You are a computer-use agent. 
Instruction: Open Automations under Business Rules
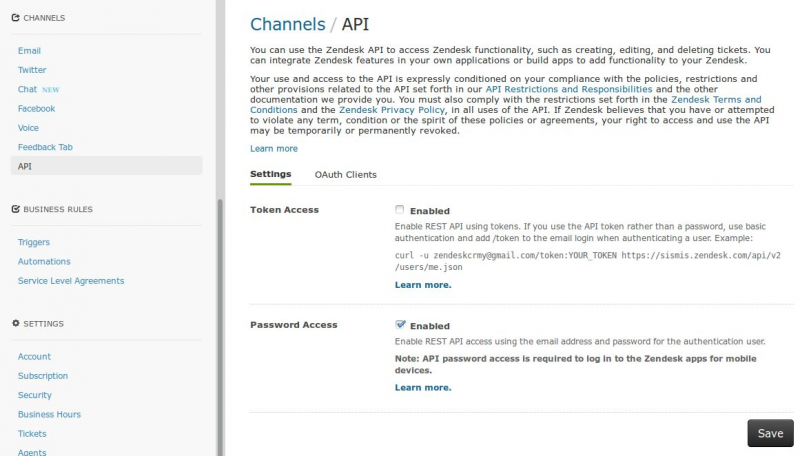point(44,261)
